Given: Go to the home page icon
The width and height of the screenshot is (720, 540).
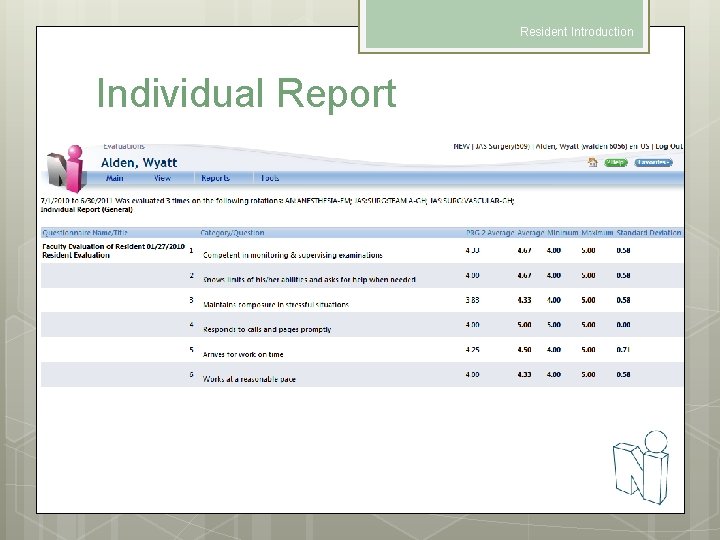Looking at the screenshot, I should pos(593,162).
